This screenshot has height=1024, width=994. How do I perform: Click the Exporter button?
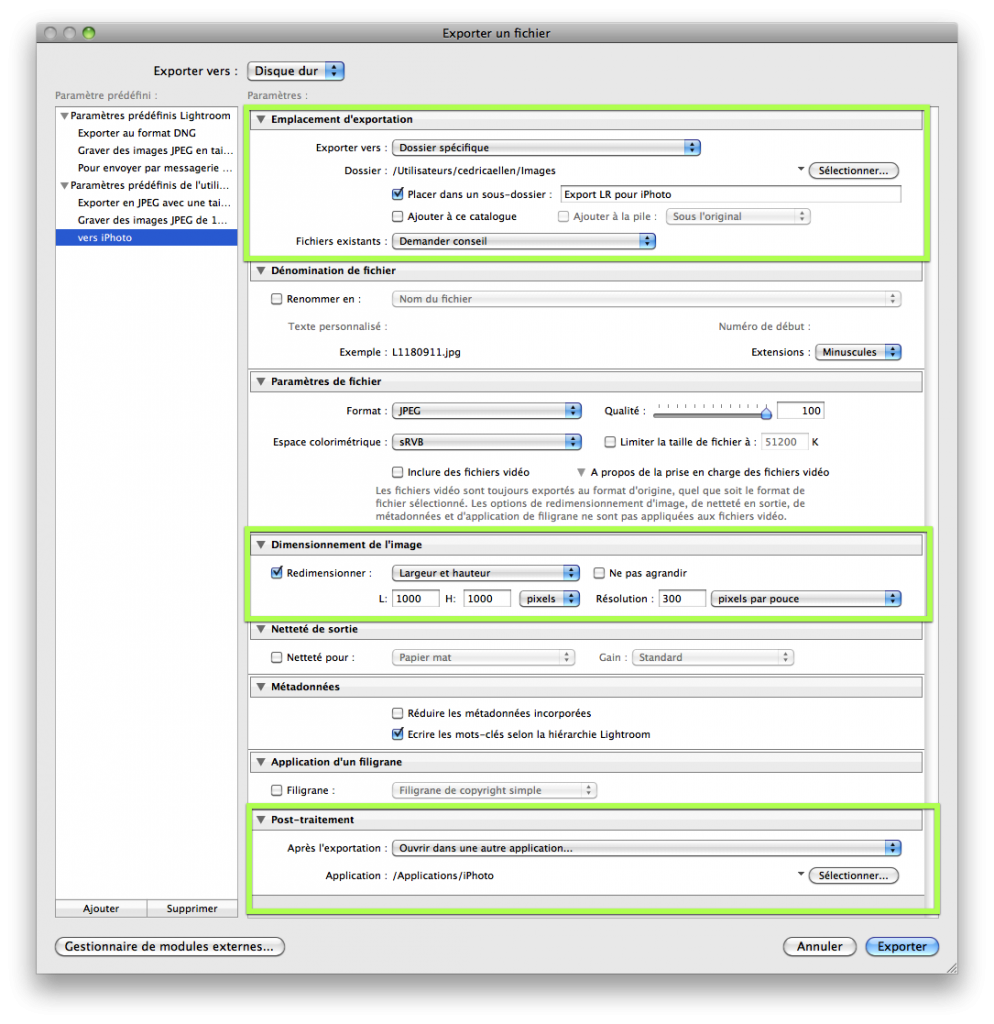[902, 946]
